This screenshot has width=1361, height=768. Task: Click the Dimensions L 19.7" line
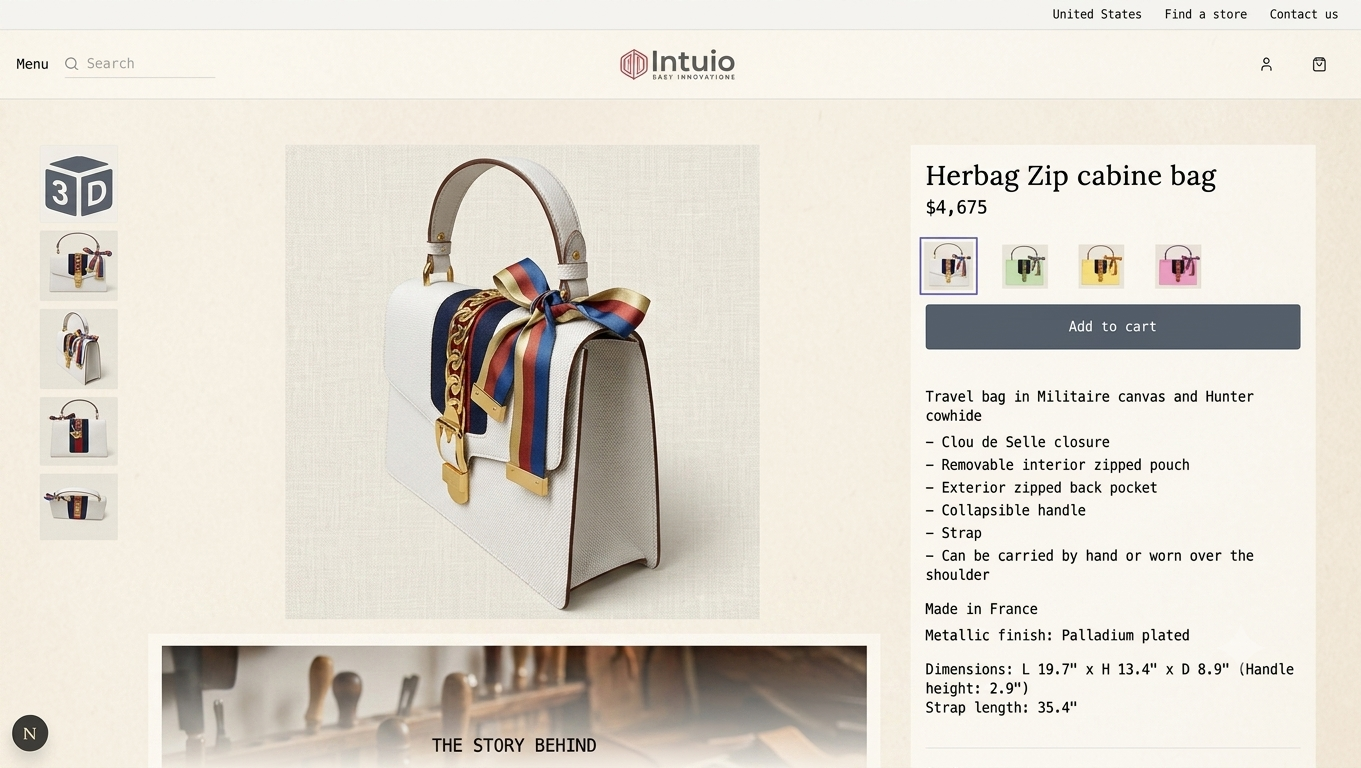point(1110,679)
